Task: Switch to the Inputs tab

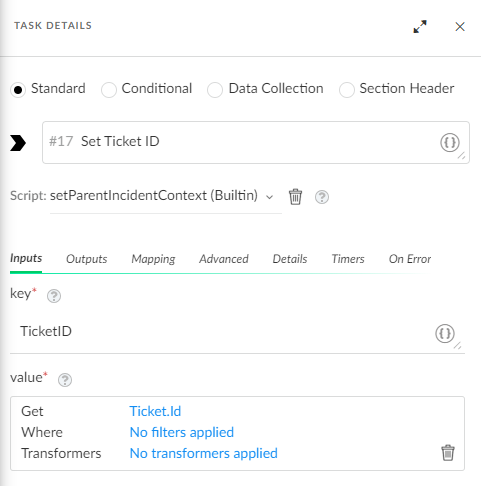Action: (26, 258)
